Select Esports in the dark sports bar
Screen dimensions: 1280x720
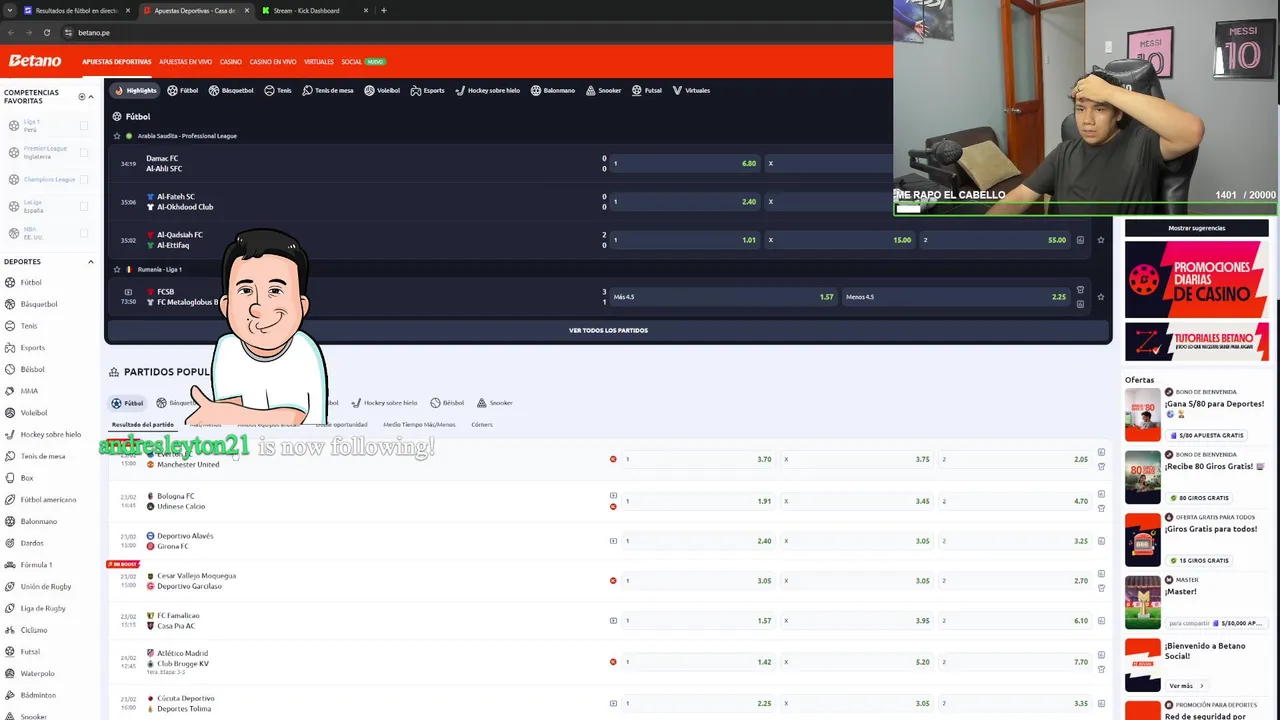coord(427,90)
